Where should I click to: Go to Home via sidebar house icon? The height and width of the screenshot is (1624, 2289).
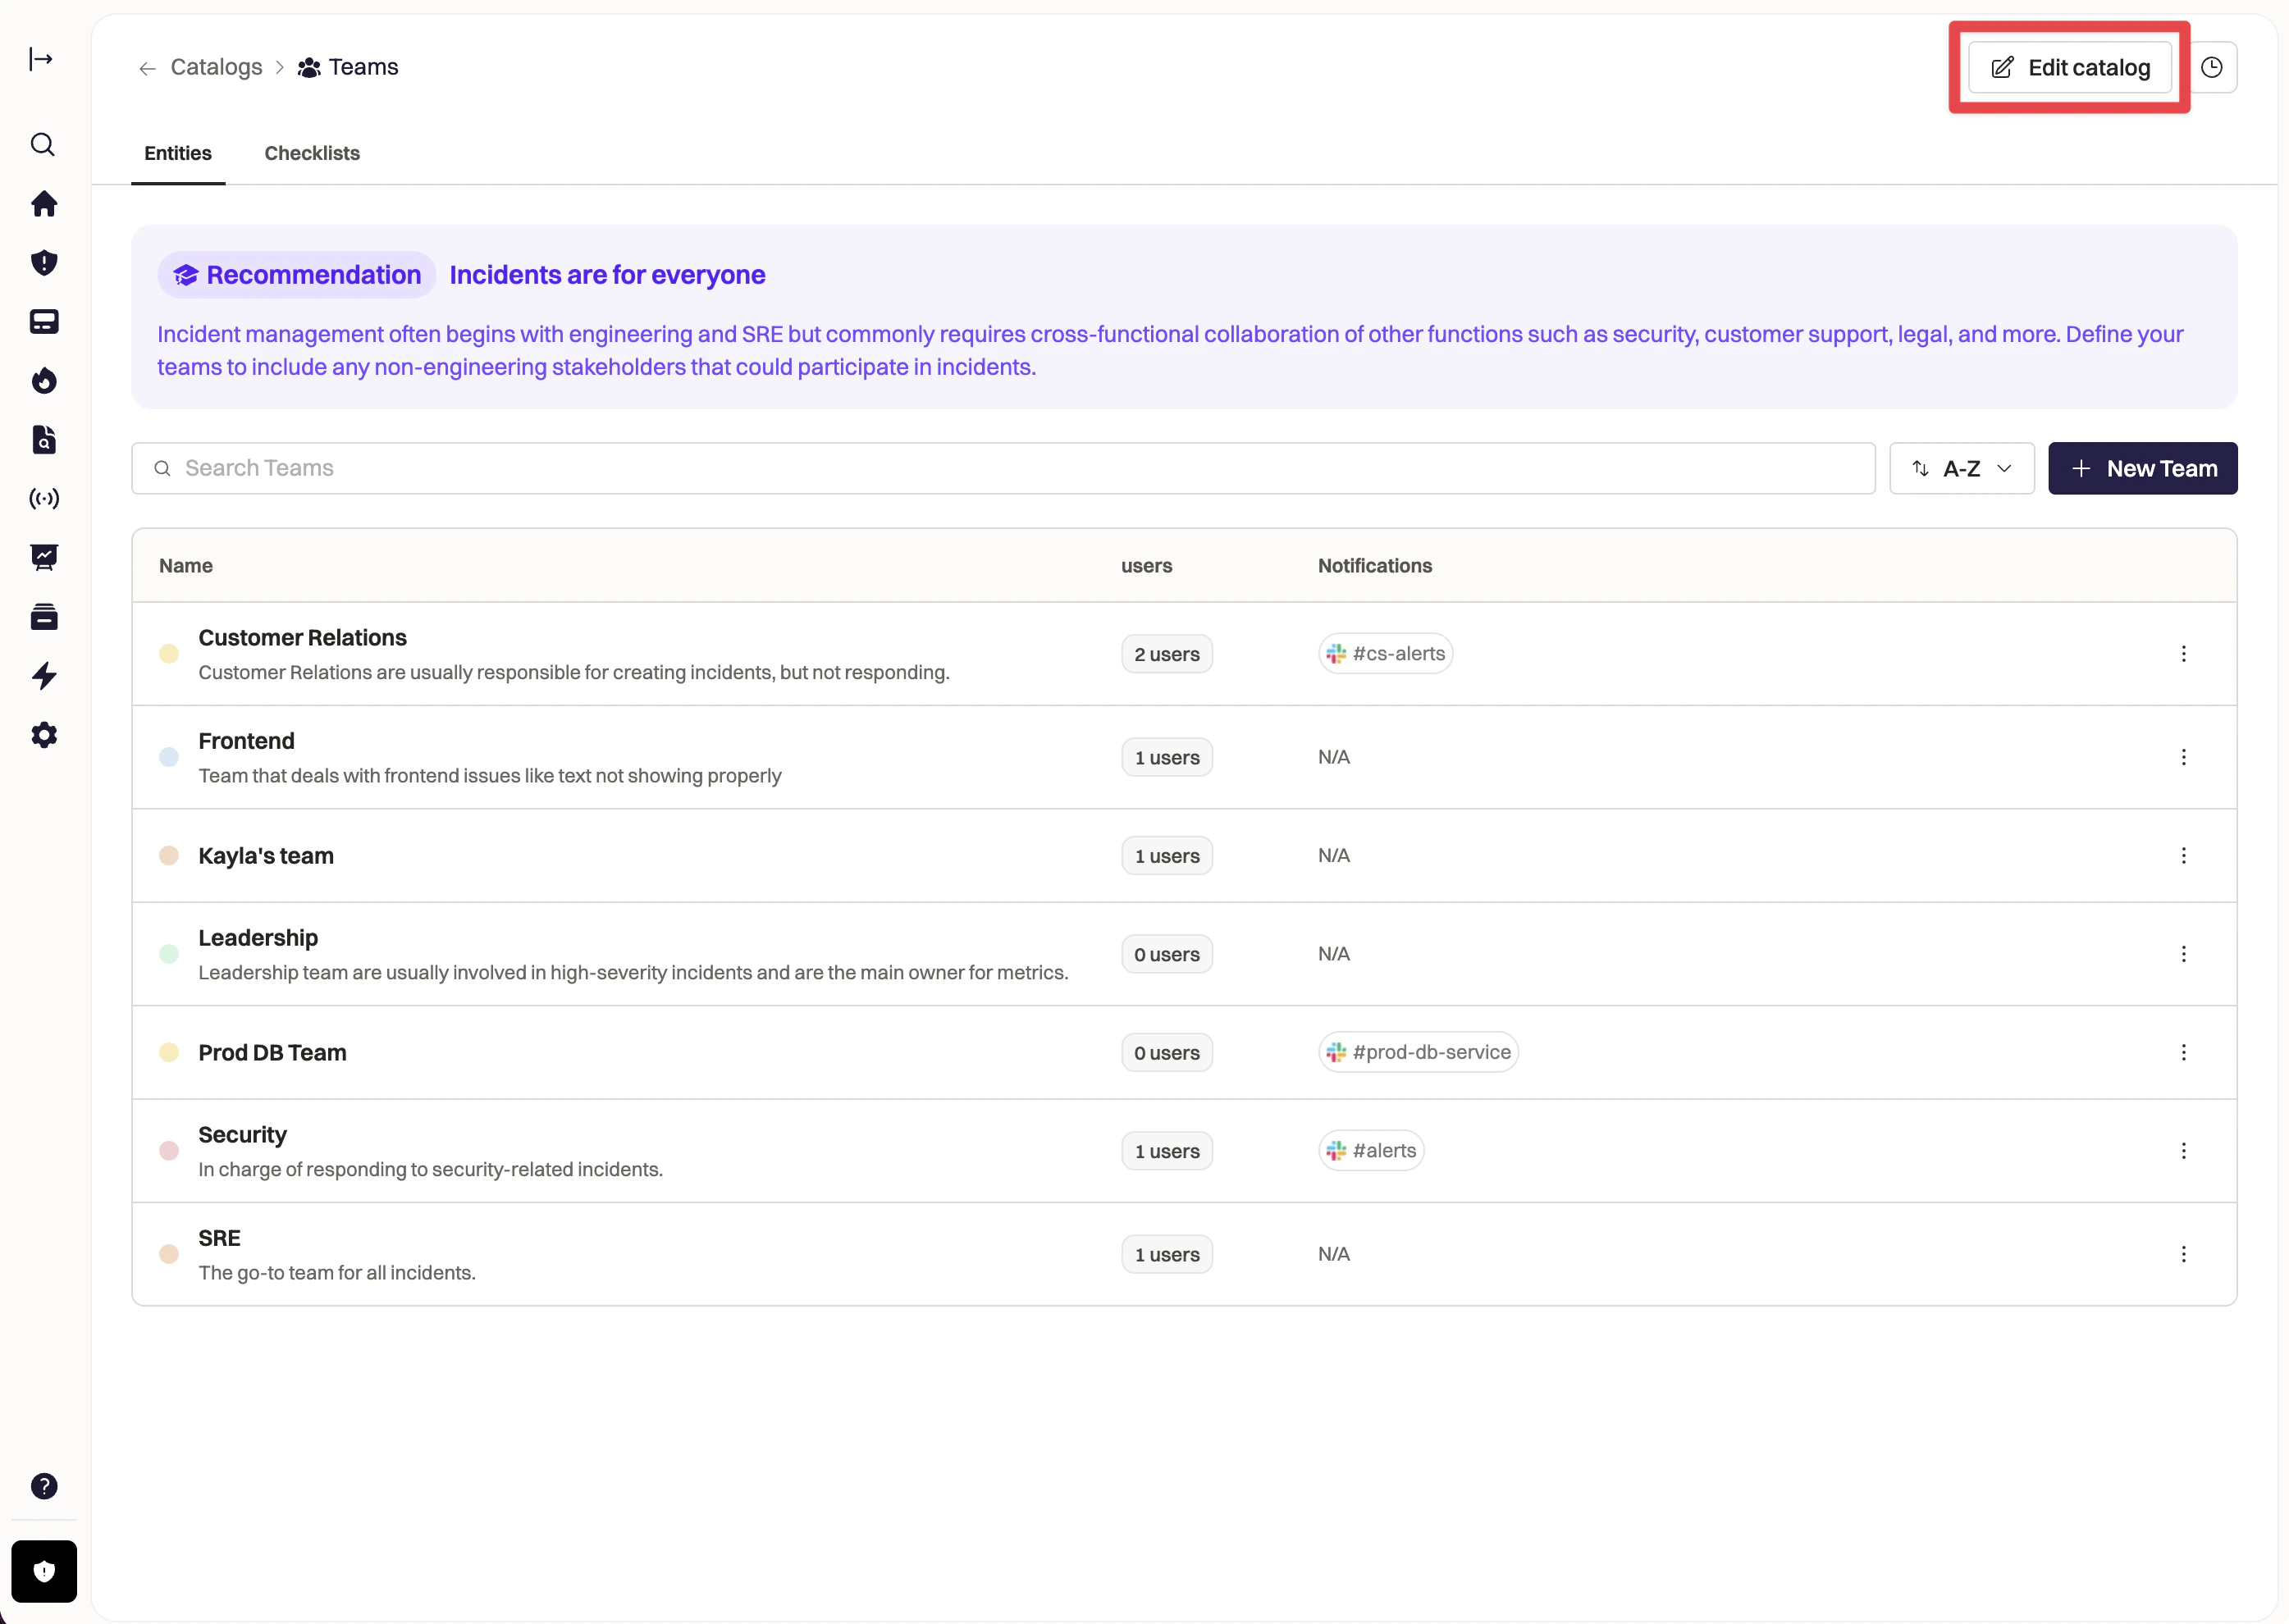click(43, 204)
